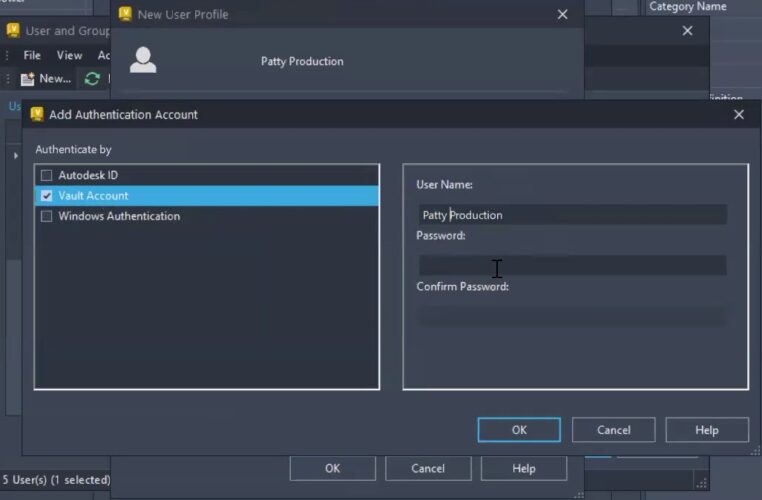Screen dimensions: 762x500
Task: Open the View menu in User and Group window
Action: 69,55
